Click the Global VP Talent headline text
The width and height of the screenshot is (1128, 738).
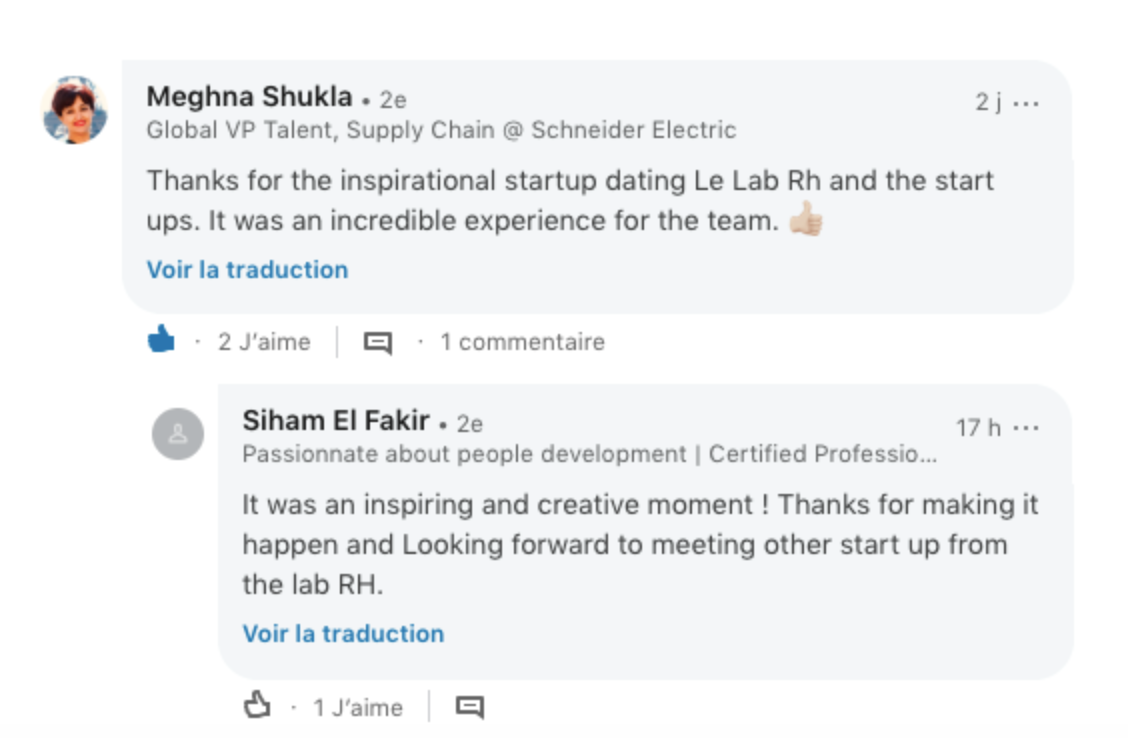(x=441, y=130)
